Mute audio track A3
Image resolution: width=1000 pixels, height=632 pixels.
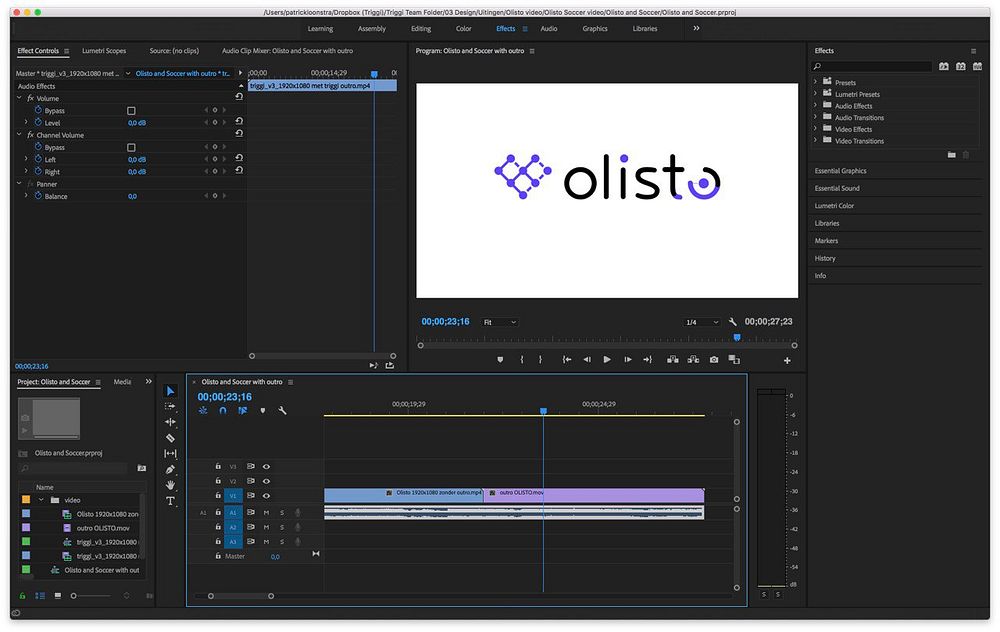(x=266, y=542)
